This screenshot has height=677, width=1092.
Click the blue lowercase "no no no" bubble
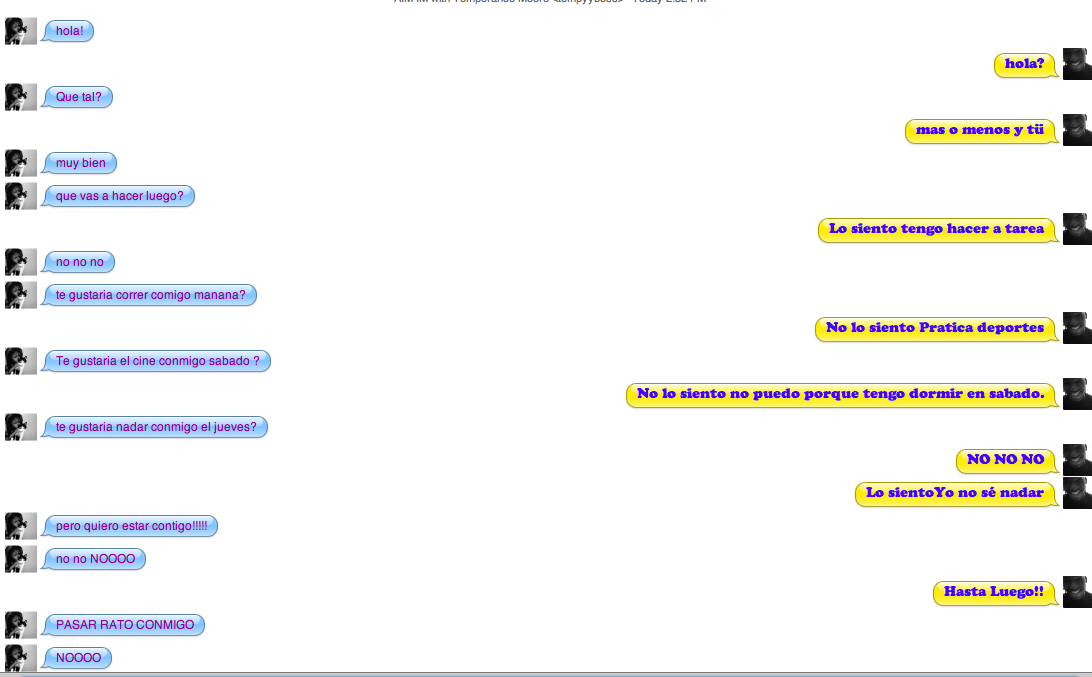click(x=79, y=262)
